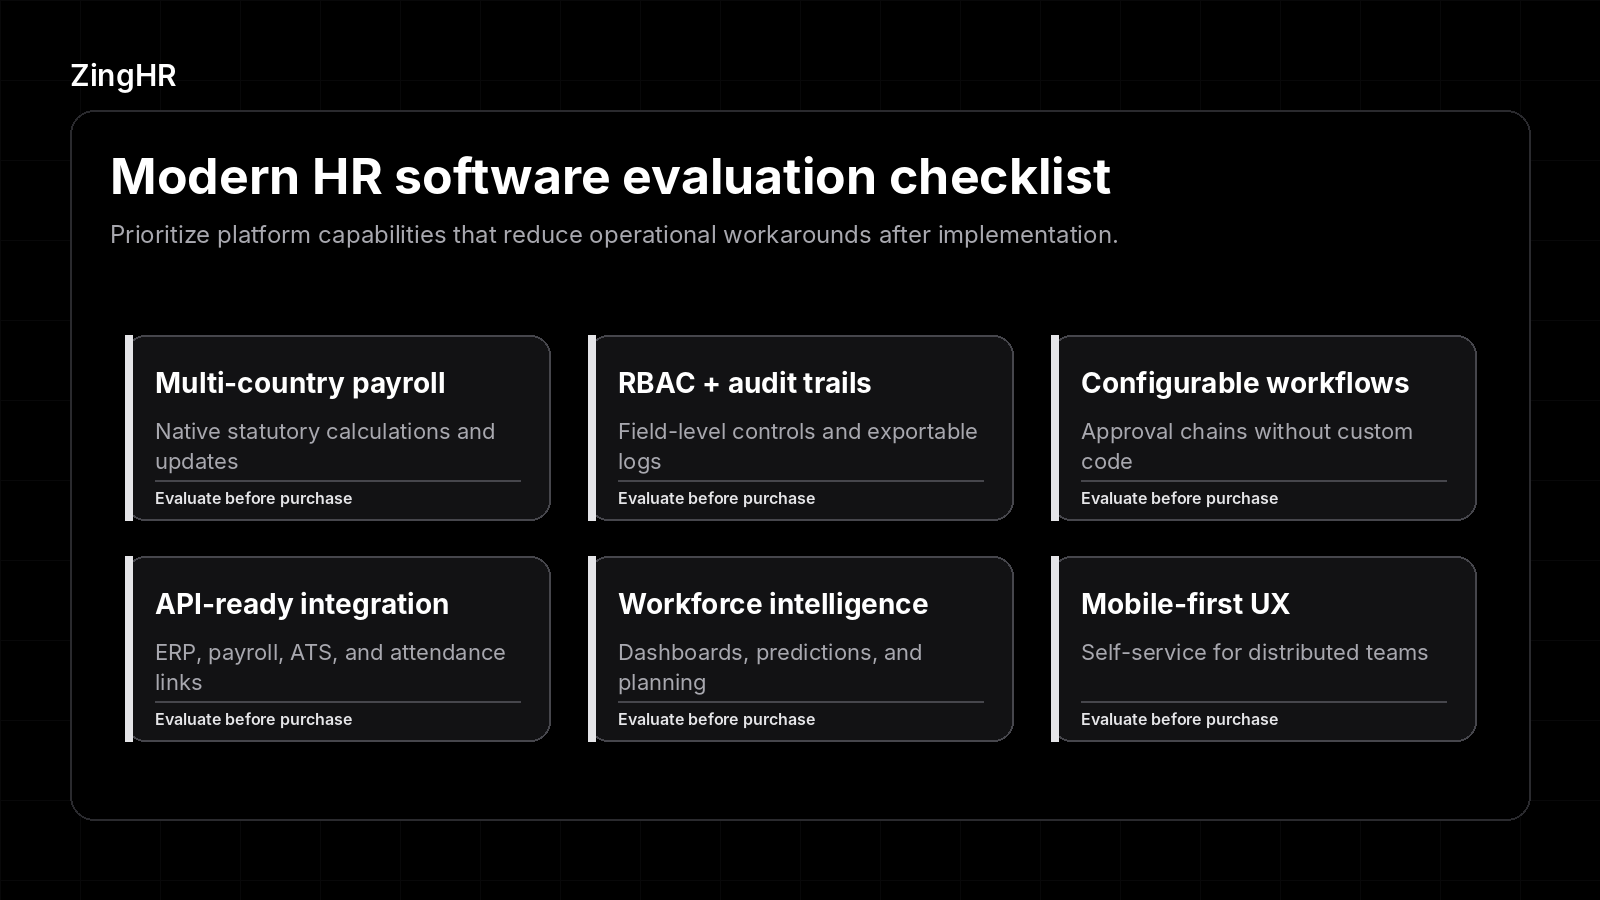The image size is (1600, 900).
Task: Select the Workforce intelligence card title
Action: 773,604
